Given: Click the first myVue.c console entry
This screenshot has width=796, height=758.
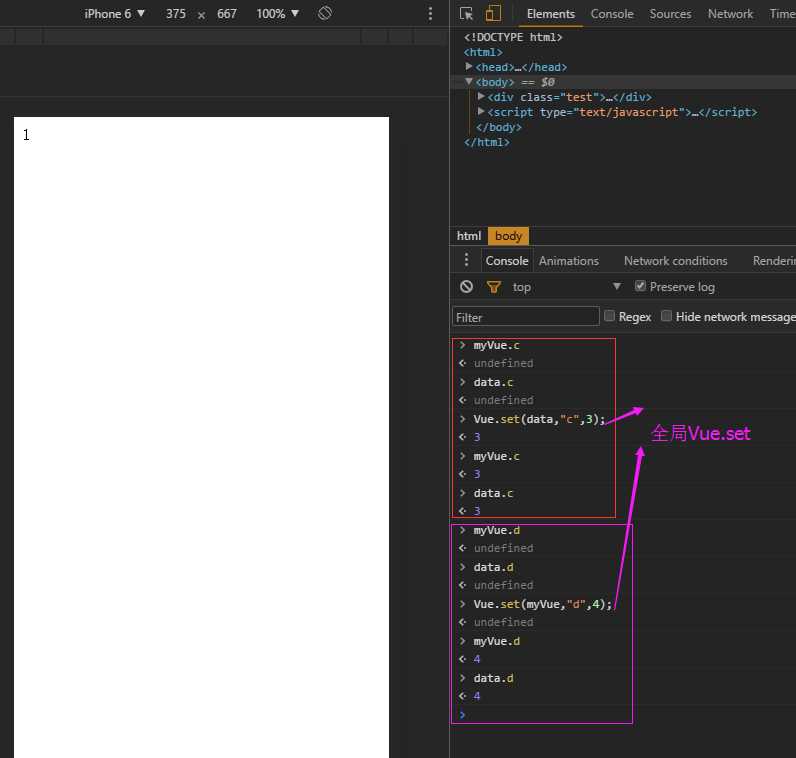Looking at the screenshot, I should point(496,345).
